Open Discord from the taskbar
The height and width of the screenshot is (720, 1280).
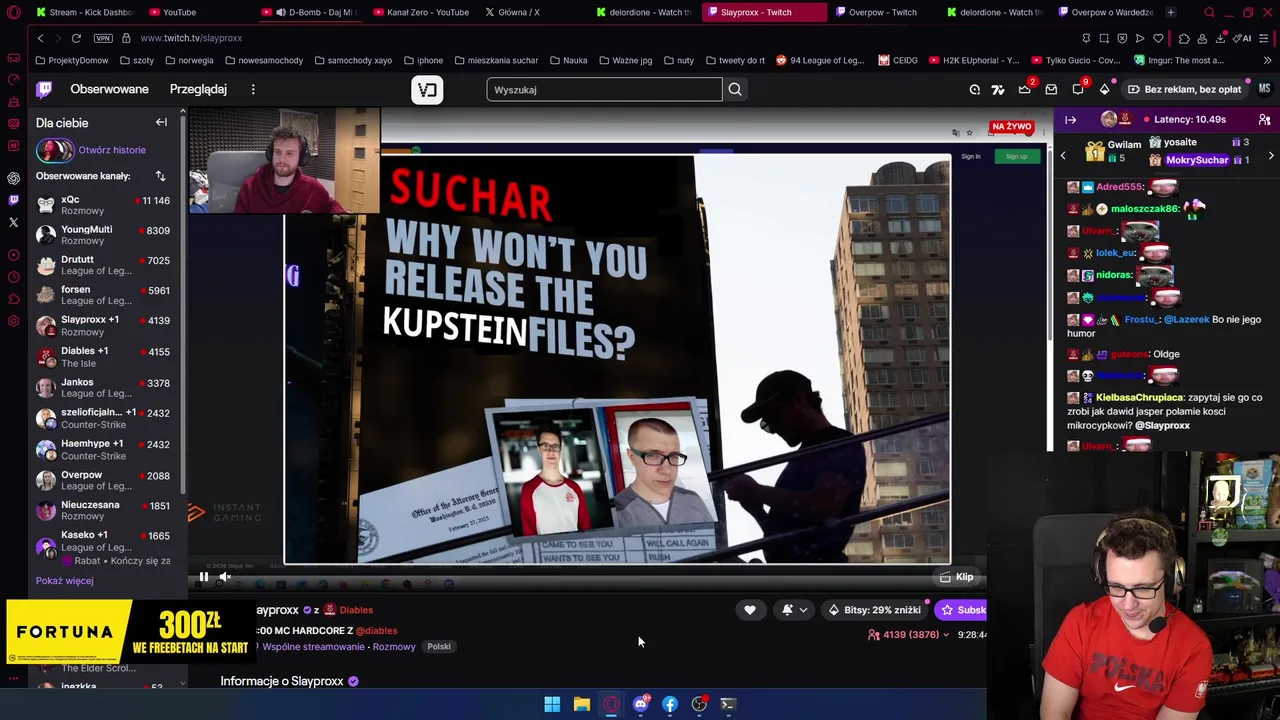pyautogui.click(x=640, y=704)
